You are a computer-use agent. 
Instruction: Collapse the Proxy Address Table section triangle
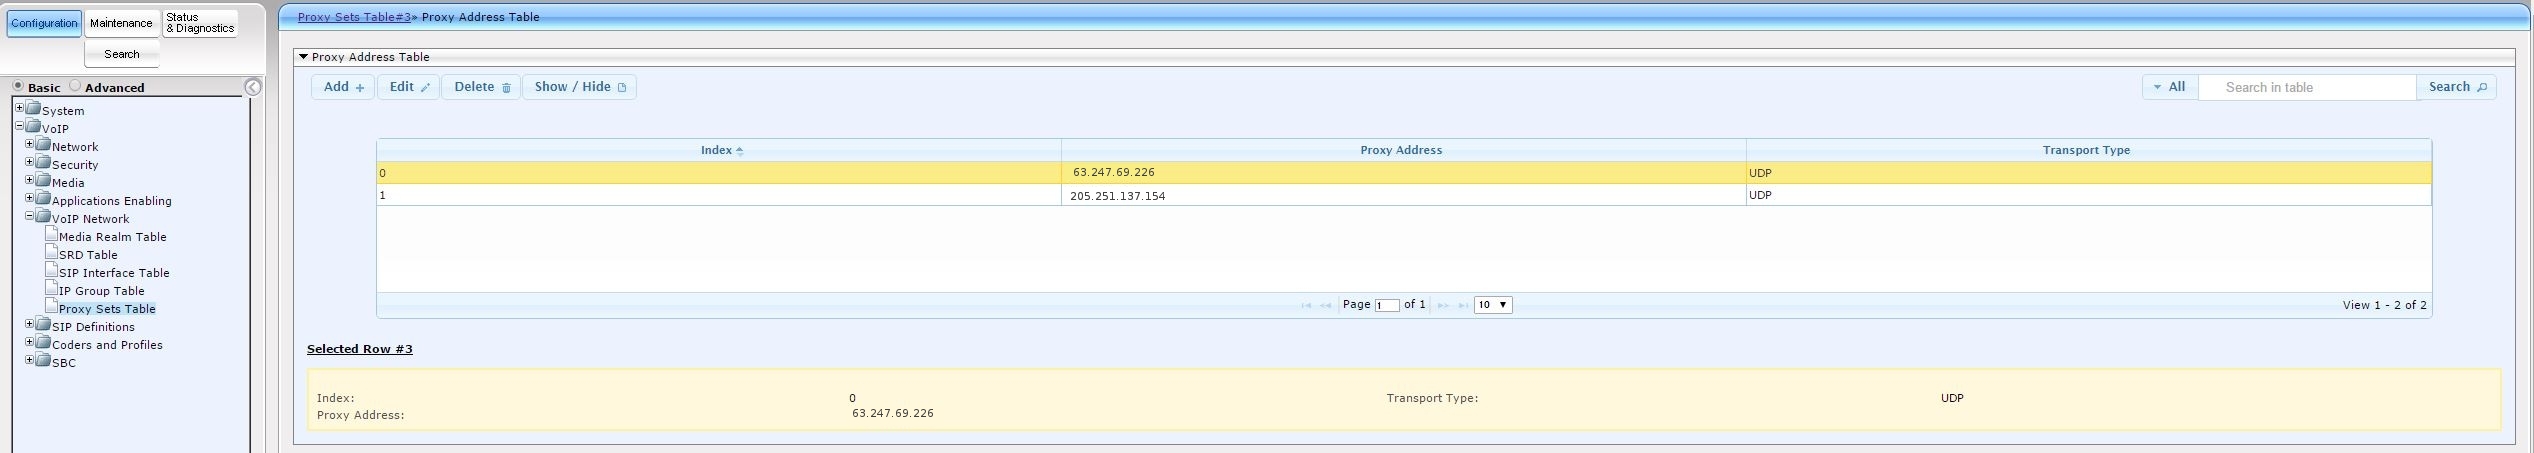tap(303, 57)
